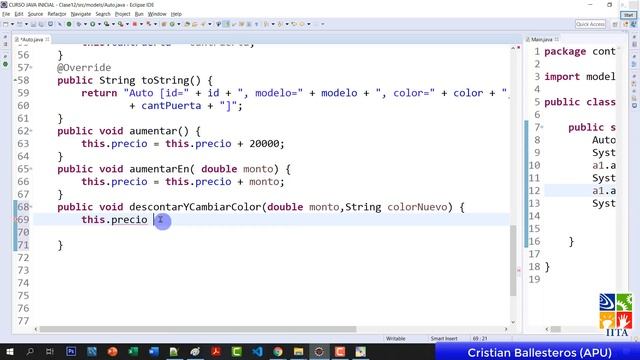This screenshot has width=640, height=360.
Task: Expand the Run configurations dropdown arrow
Action: [x=99, y=24]
